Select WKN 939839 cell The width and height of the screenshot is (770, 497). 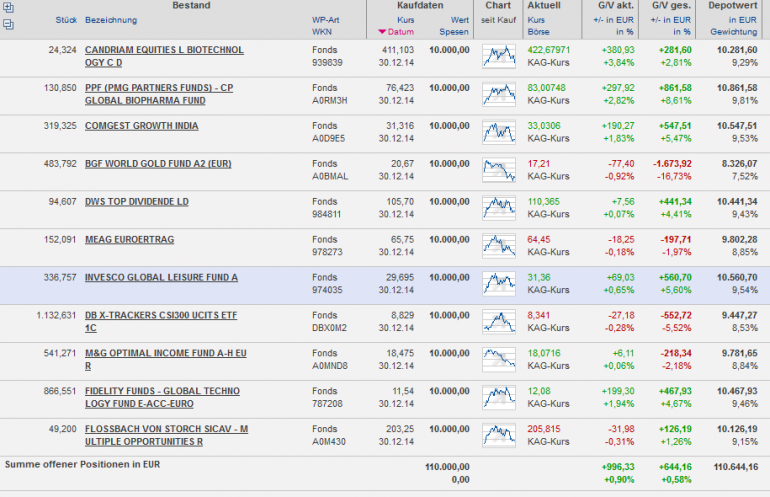click(327, 63)
